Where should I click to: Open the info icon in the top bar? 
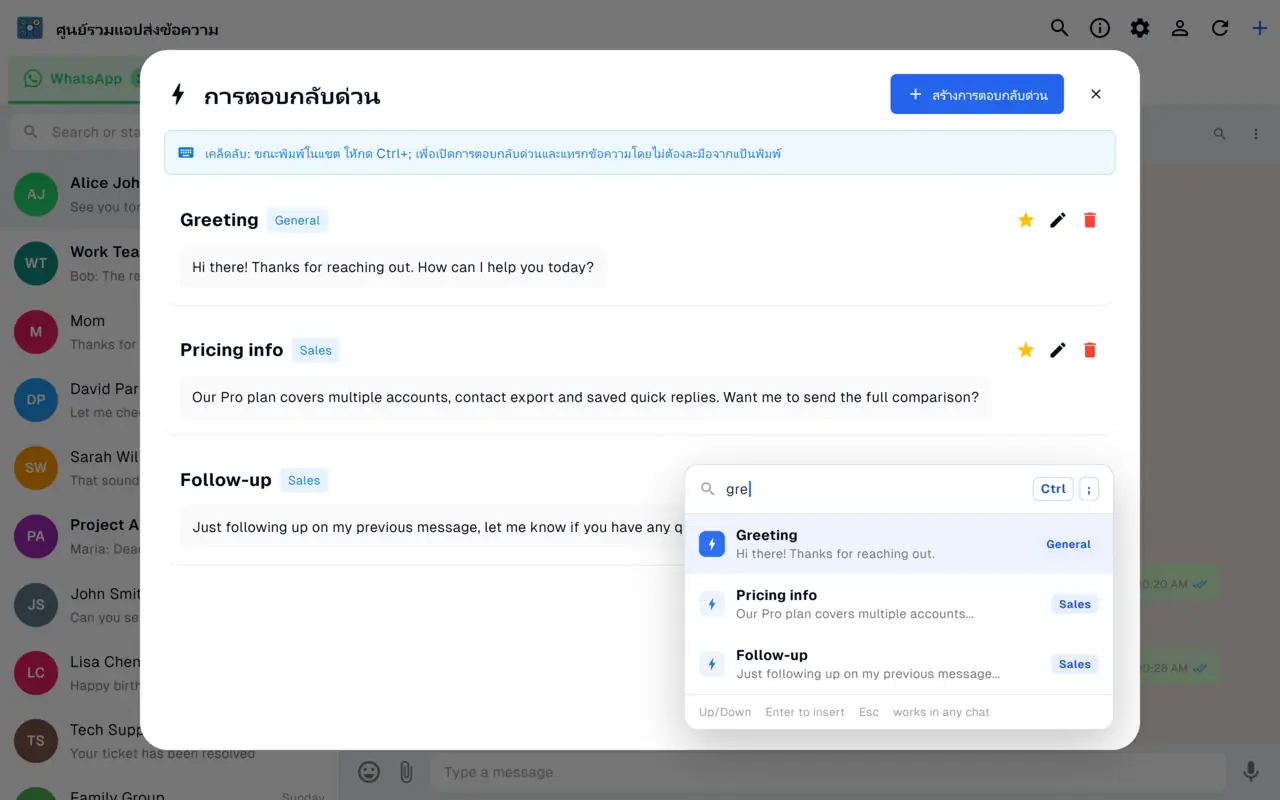1100,28
